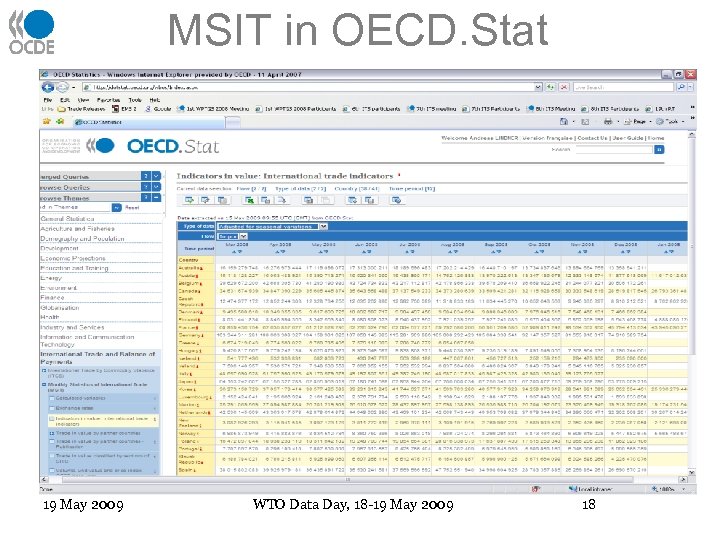This screenshot has height=540, width=720.
Task: Click the Local intranet status bar icon
Action: click(590, 489)
